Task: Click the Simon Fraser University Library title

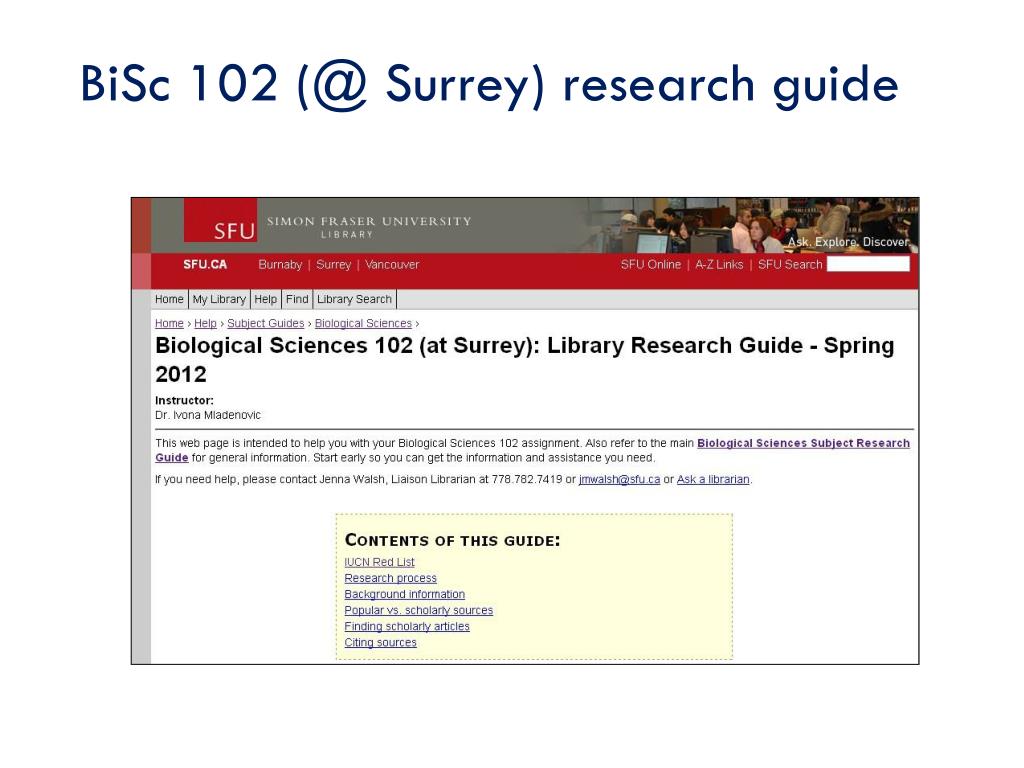Action: 369,226
